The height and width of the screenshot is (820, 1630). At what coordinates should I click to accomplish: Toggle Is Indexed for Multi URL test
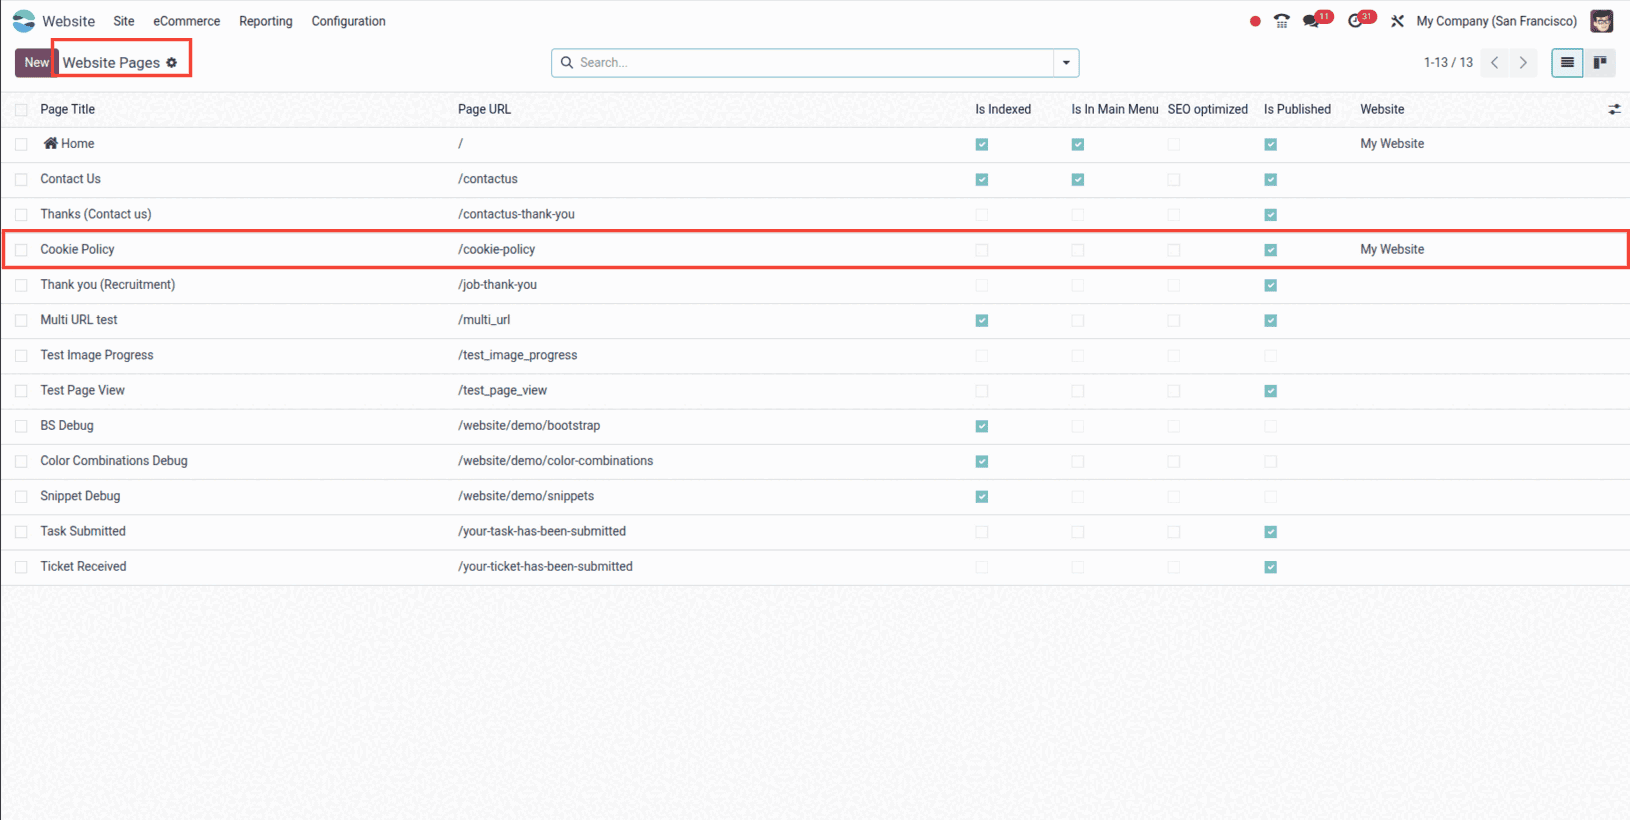982,321
